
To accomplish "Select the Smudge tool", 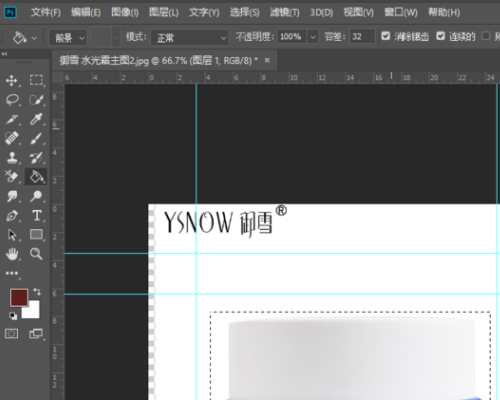I will 12,196.
